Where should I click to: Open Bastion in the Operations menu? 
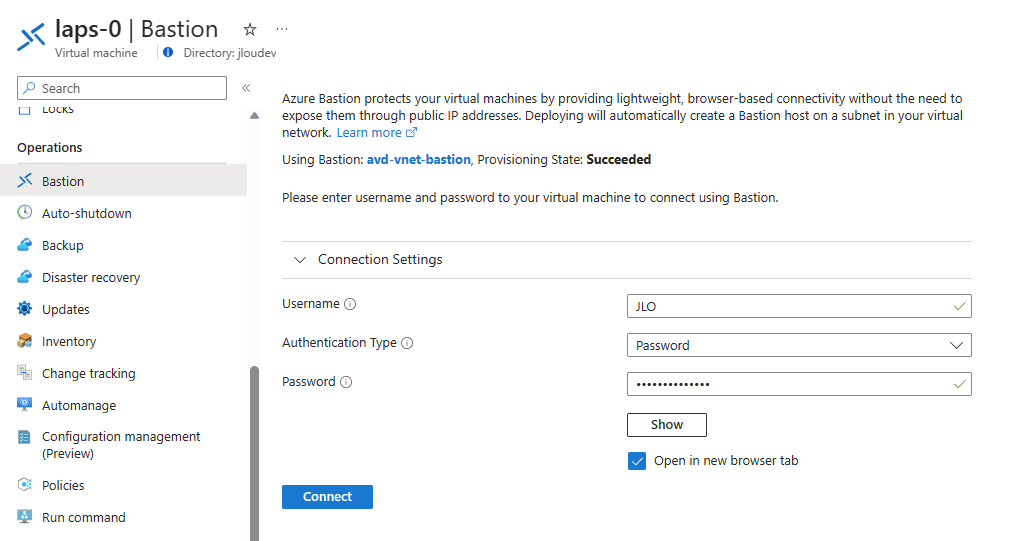pos(124,181)
